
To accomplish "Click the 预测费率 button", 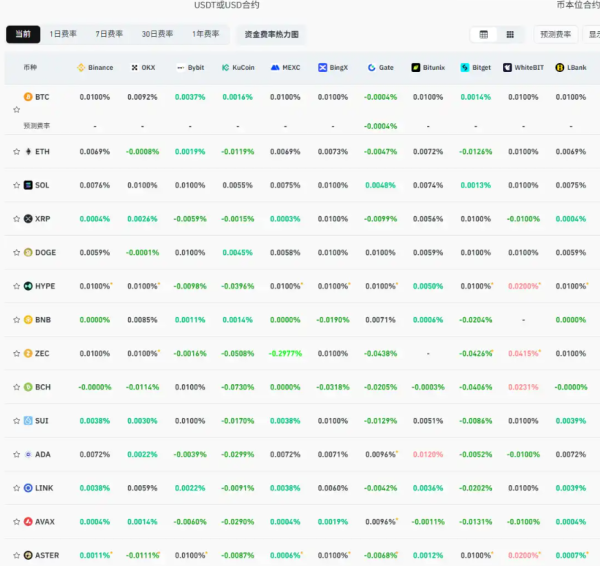I will pyautogui.click(x=555, y=34).
